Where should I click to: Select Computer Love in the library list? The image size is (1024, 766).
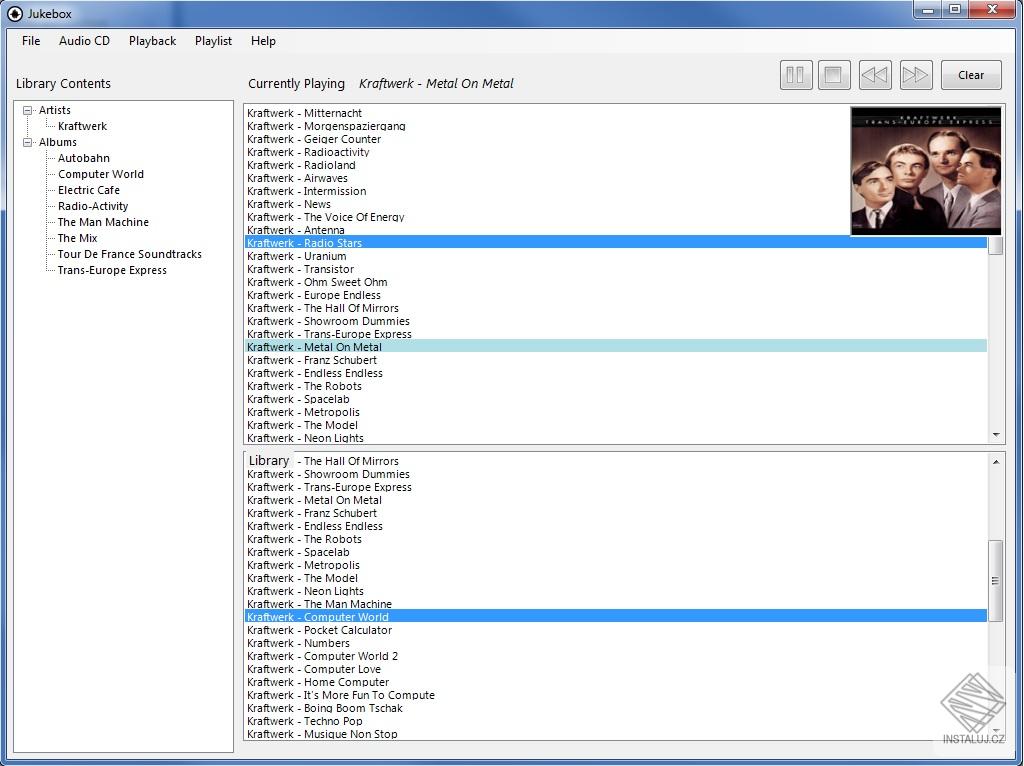click(x=313, y=669)
